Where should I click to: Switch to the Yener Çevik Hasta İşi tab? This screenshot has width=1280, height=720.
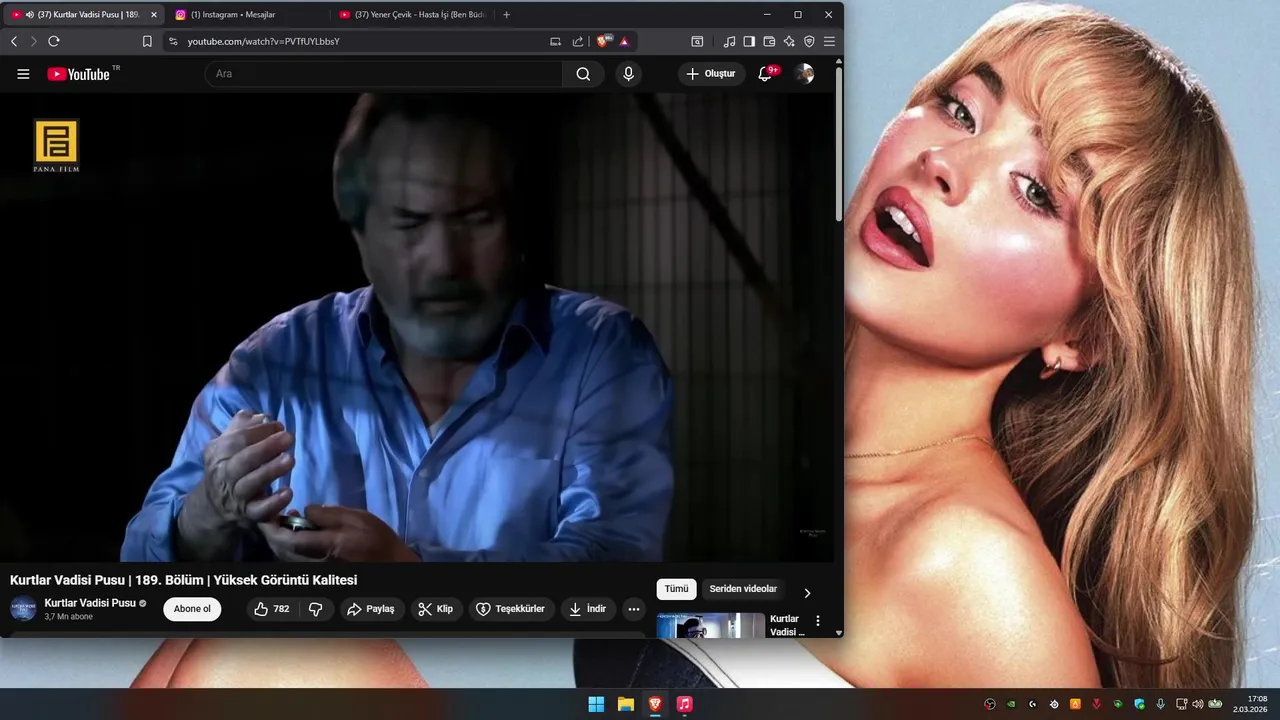[412, 15]
